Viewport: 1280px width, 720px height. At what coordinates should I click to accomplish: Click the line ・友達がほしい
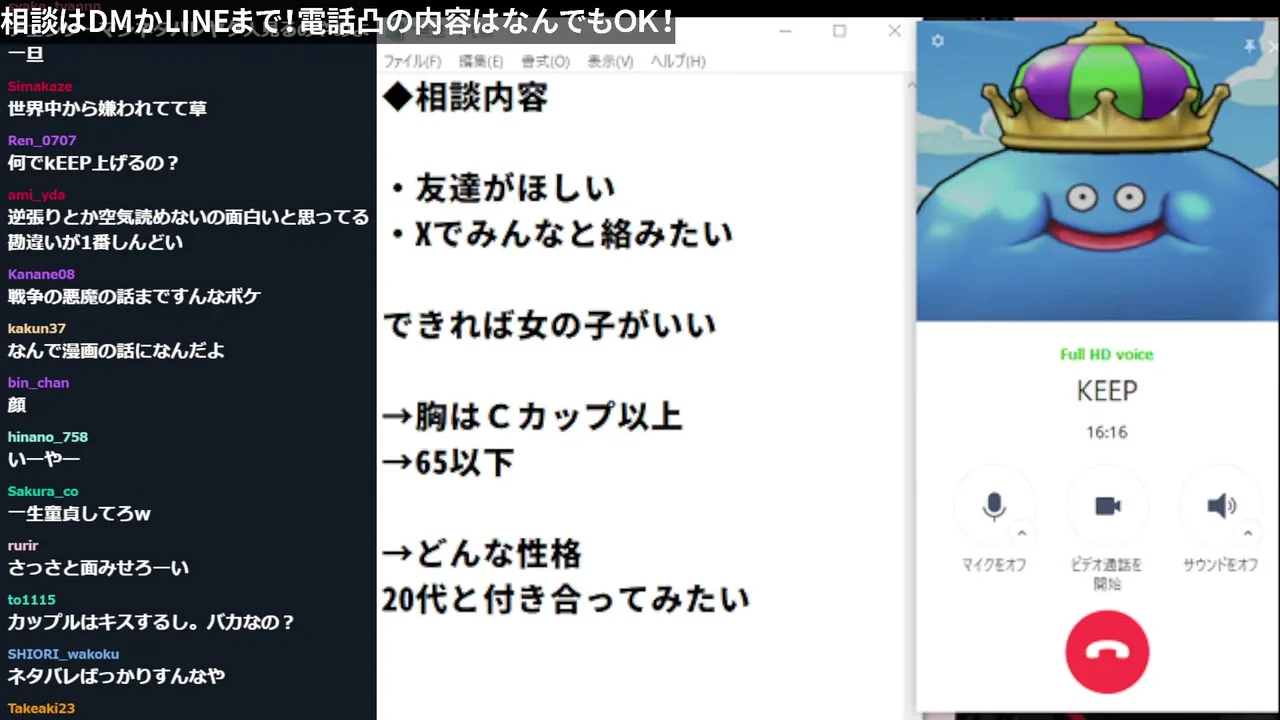[x=502, y=187]
